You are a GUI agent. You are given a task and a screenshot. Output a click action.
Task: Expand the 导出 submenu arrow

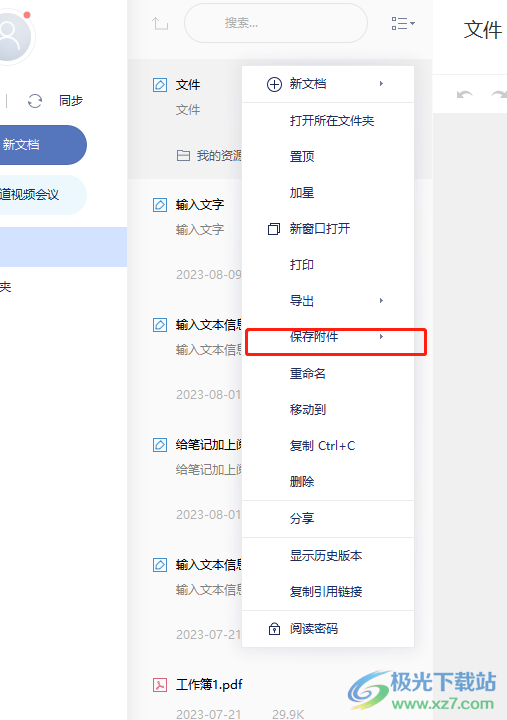tap(381, 301)
